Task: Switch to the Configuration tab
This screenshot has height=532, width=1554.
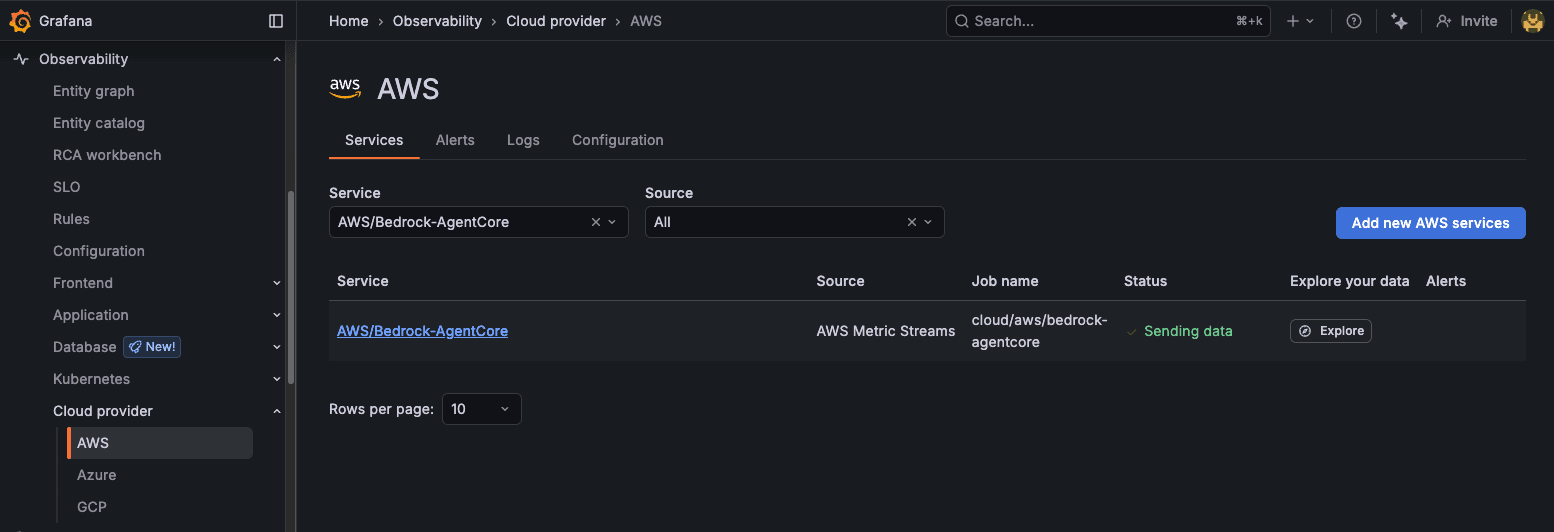Action: click(x=617, y=140)
